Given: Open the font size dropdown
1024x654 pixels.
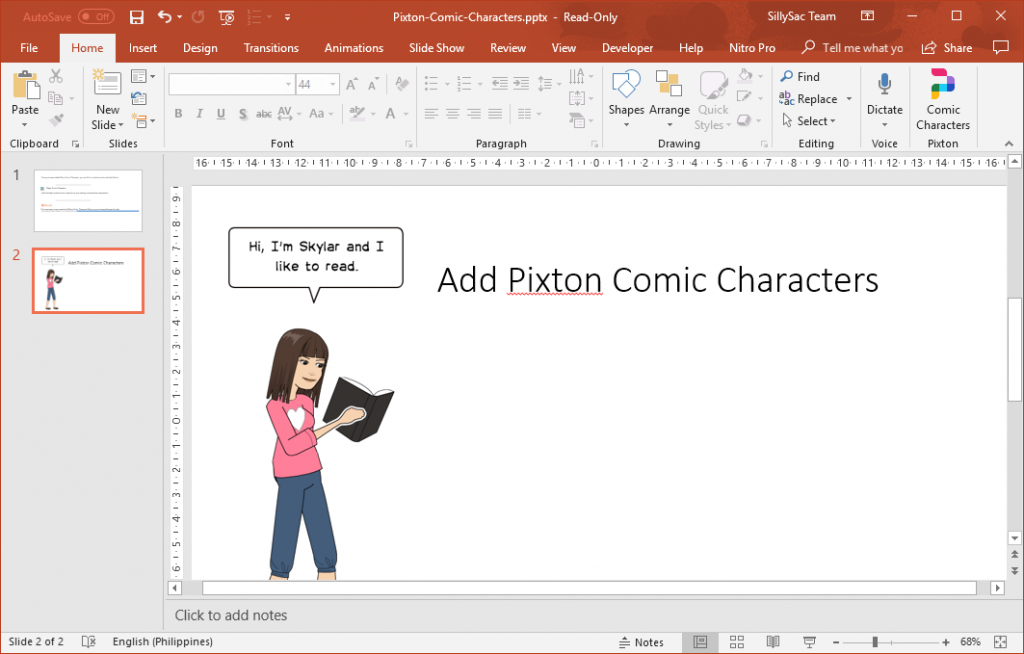Looking at the screenshot, I should click(331, 83).
